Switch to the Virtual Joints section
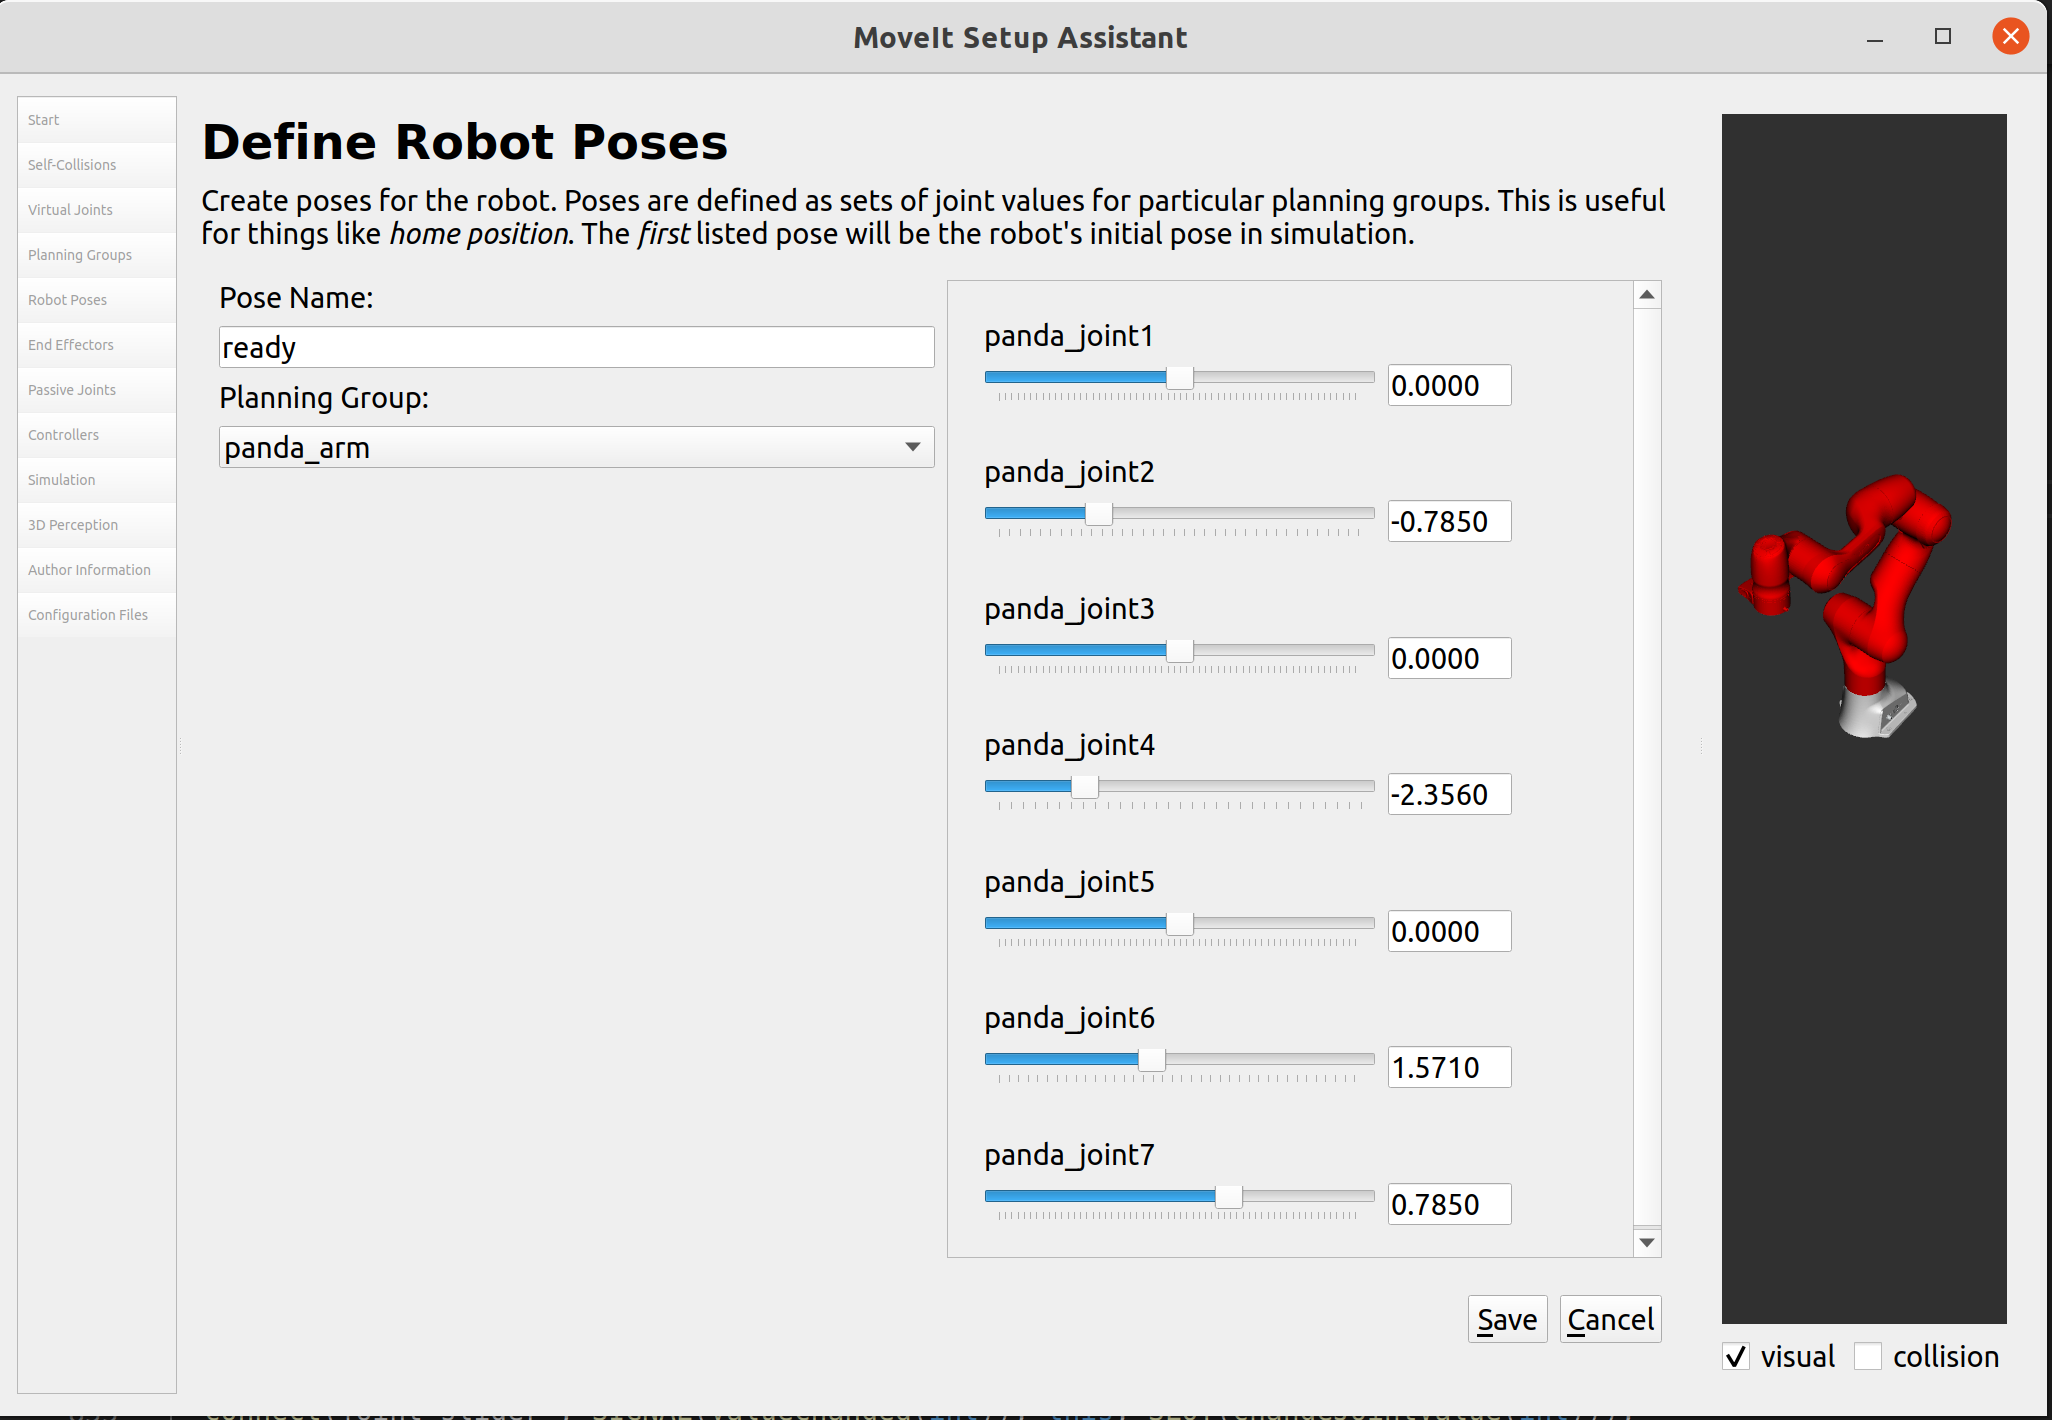Viewport: 2052px width, 1420px height. tap(70, 209)
